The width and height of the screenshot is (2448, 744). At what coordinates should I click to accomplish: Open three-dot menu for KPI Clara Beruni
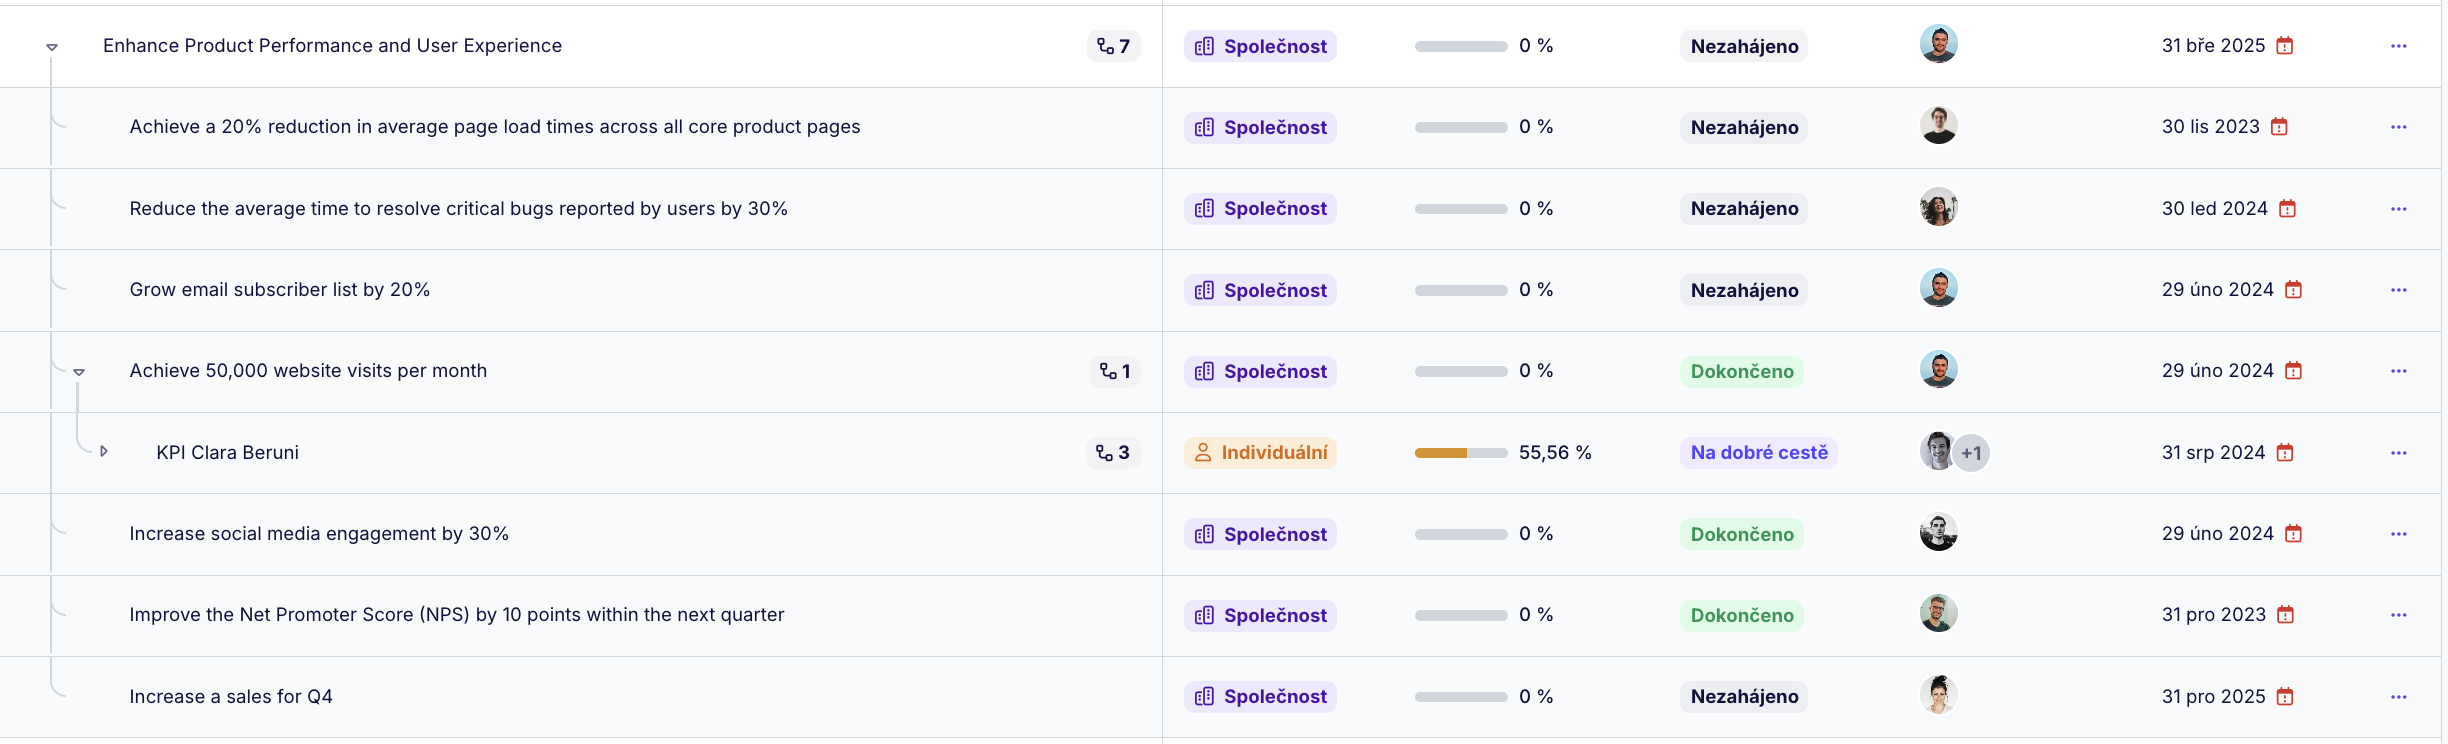point(2398,453)
